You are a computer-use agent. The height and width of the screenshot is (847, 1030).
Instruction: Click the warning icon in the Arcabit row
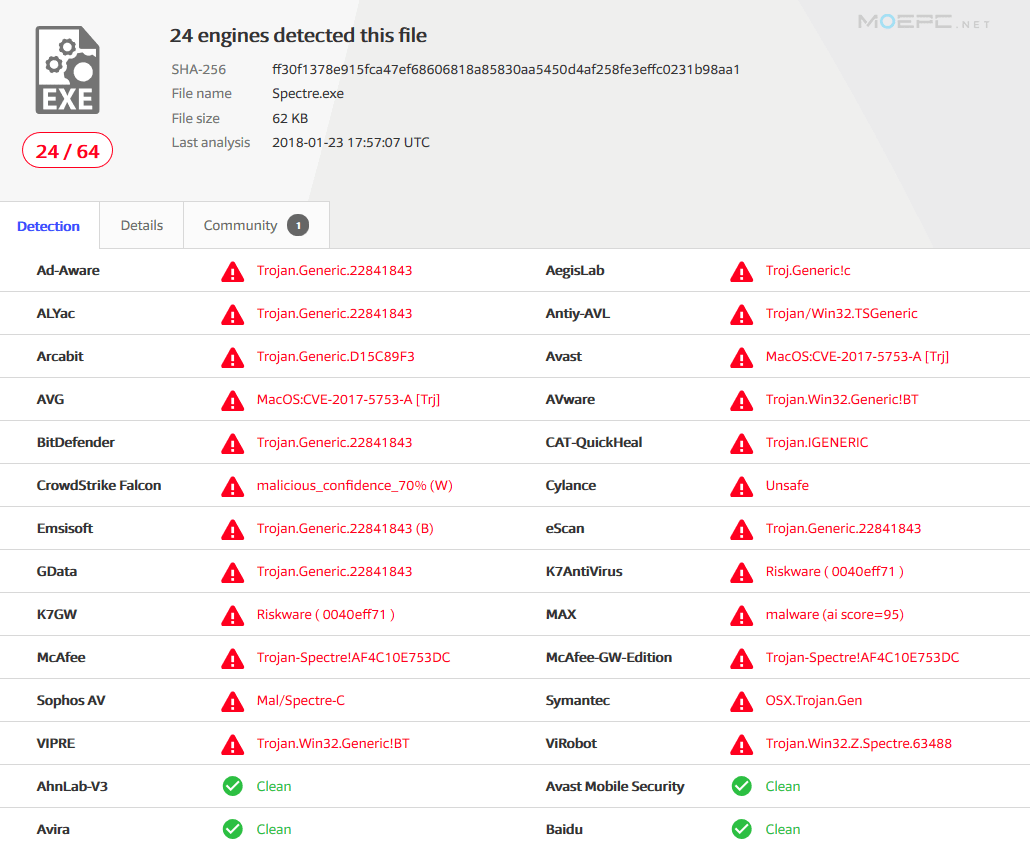pos(233,357)
